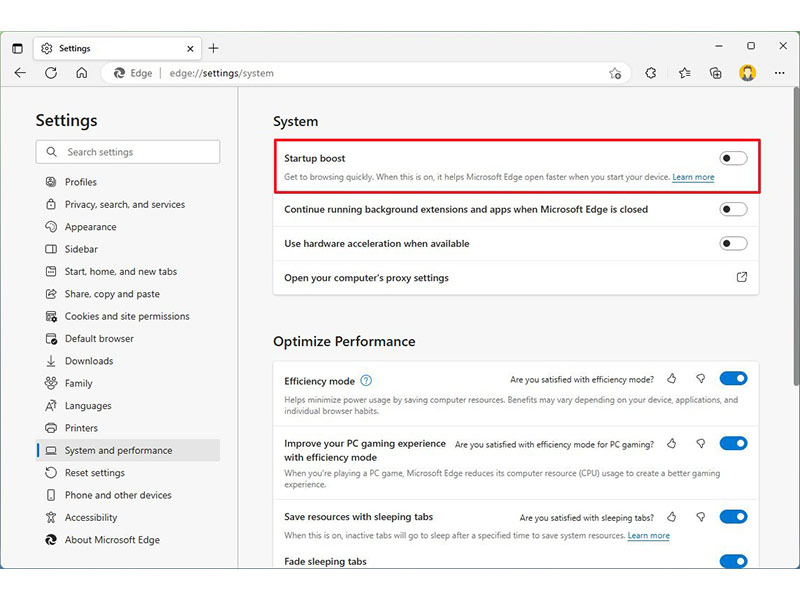This screenshot has width=800, height=600.
Task: Open Settings and more ellipsis menu
Action: (x=779, y=73)
